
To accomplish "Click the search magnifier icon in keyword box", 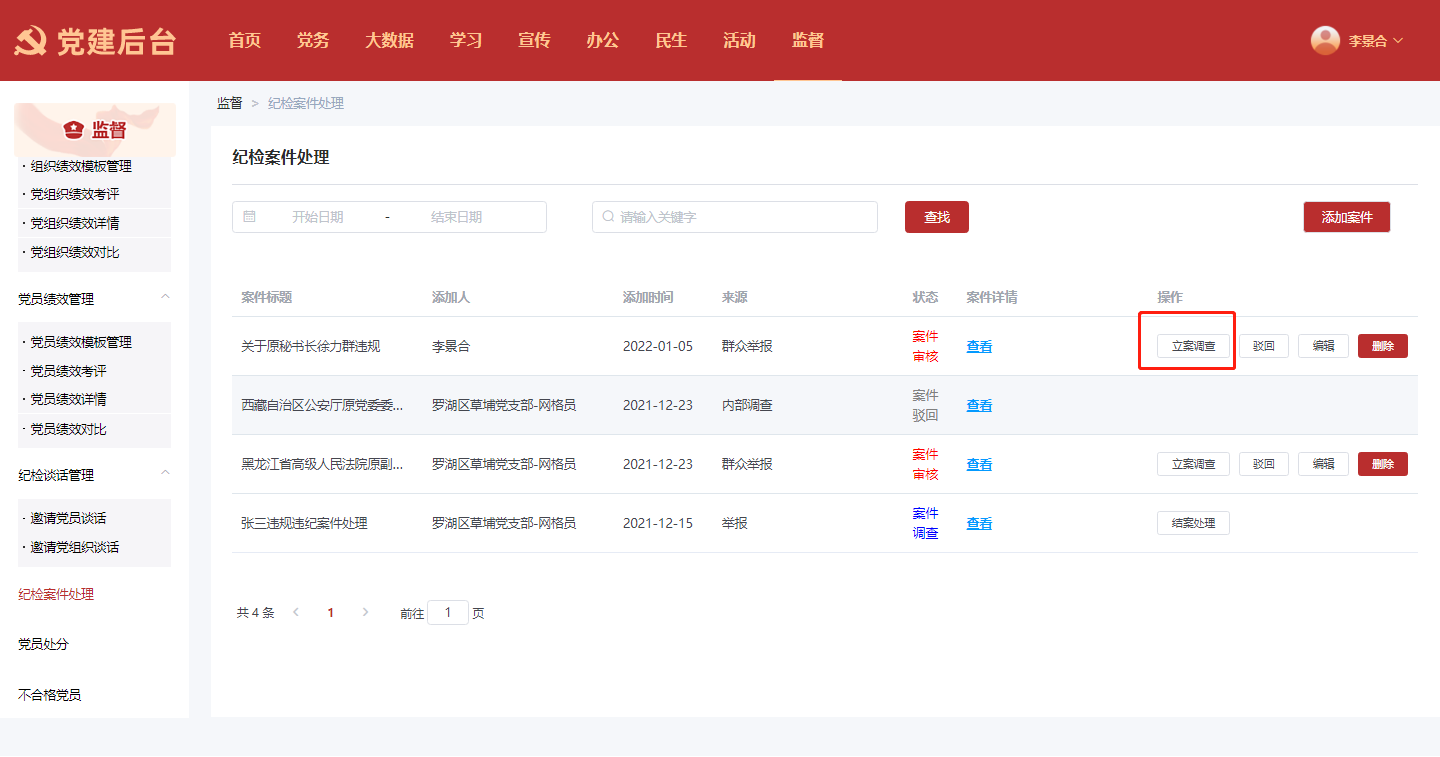I will coord(608,217).
